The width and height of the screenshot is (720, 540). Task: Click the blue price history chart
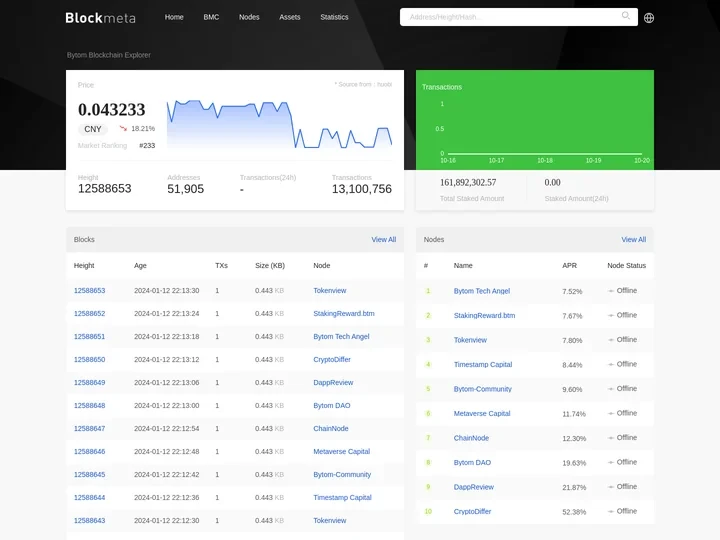click(279, 124)
